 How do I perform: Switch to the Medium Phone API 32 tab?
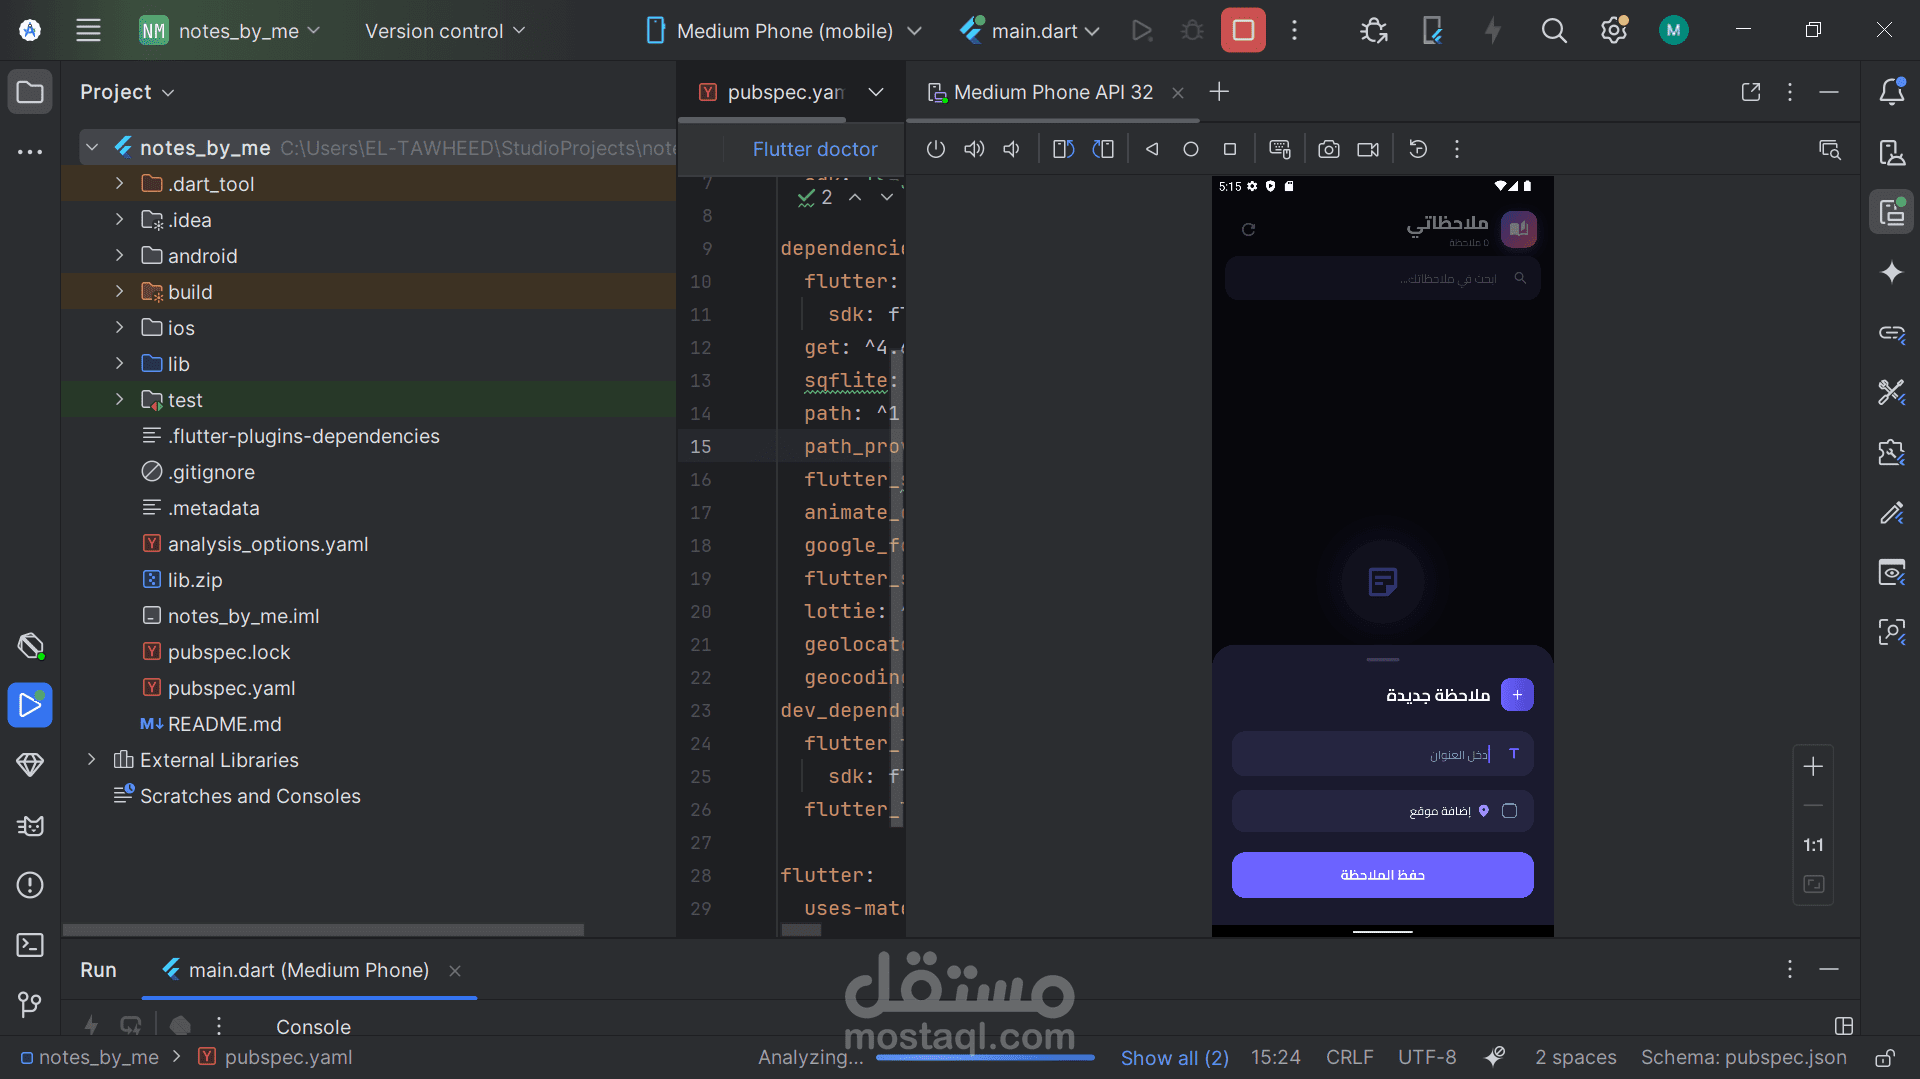tap(1052, 92)
